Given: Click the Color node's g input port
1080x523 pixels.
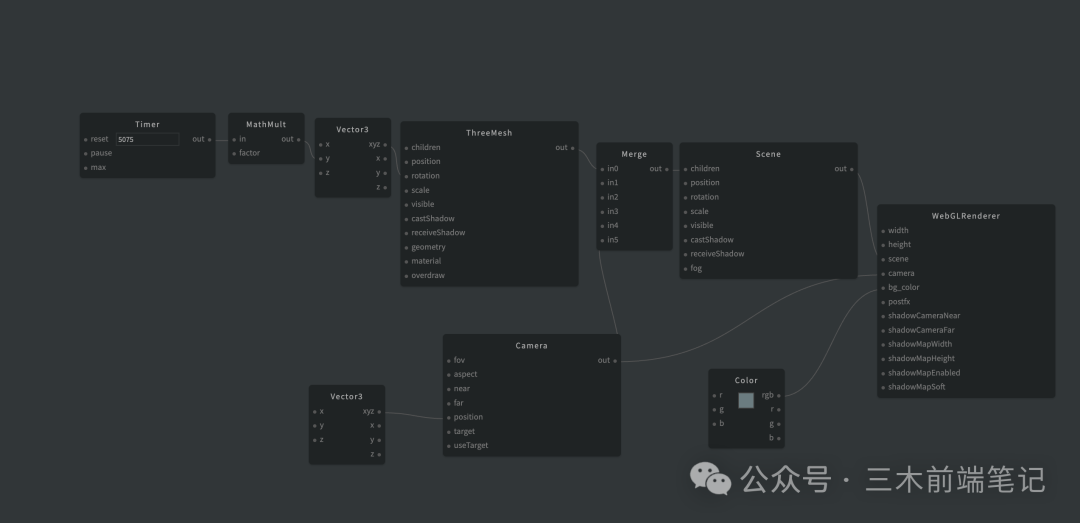Looking at the screenshot, I should click(x=714, y=410).
